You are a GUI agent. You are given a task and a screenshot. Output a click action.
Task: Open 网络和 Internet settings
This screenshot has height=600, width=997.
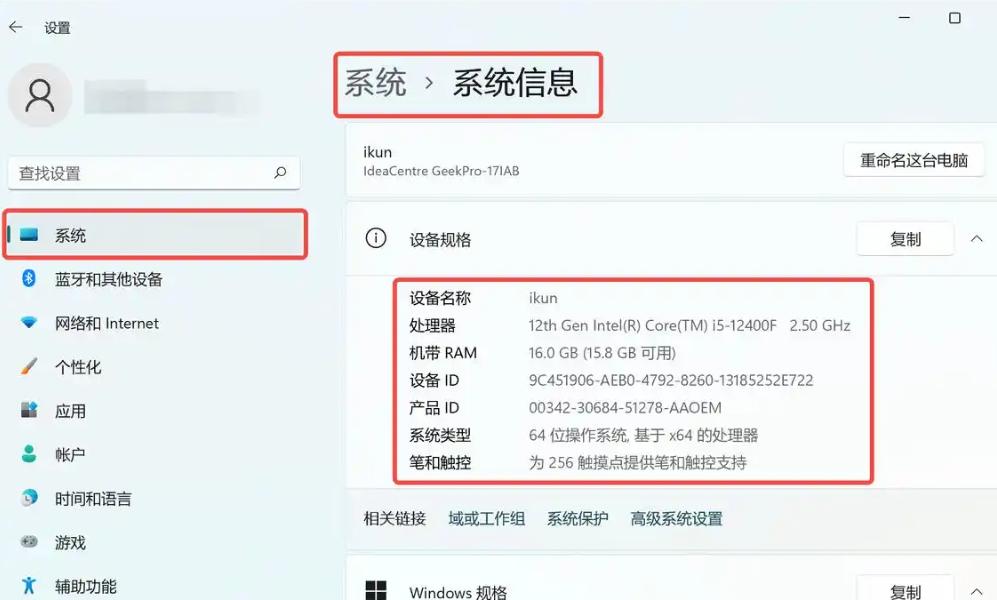pos(107,323)
